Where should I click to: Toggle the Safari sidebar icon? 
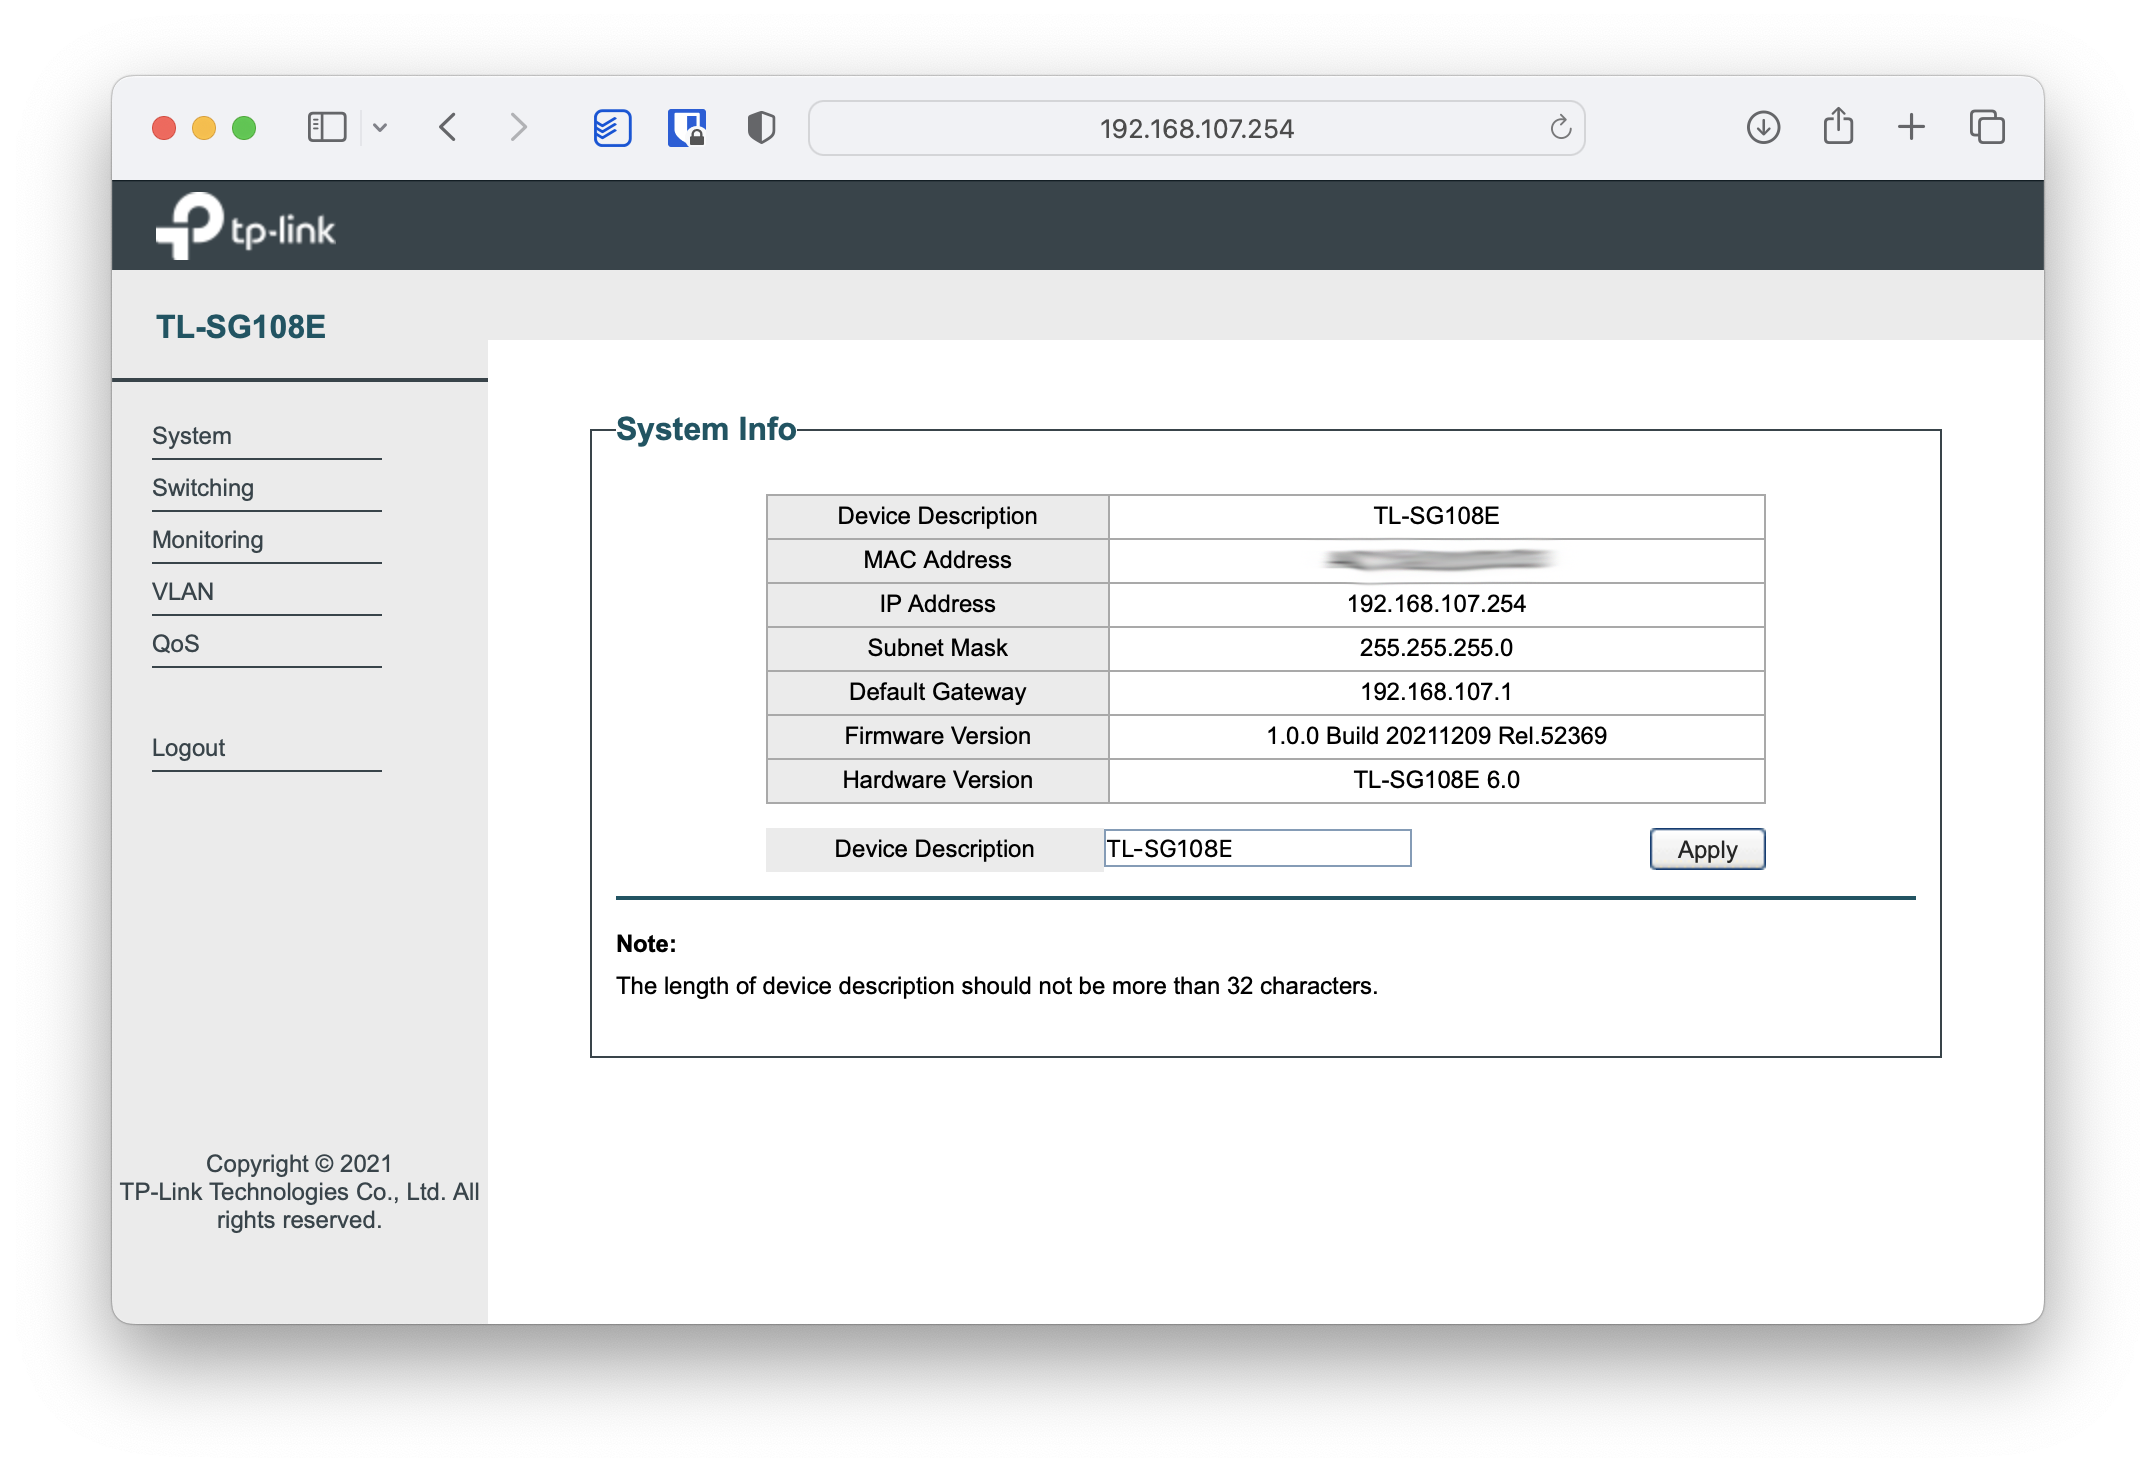tap(326, 127)
